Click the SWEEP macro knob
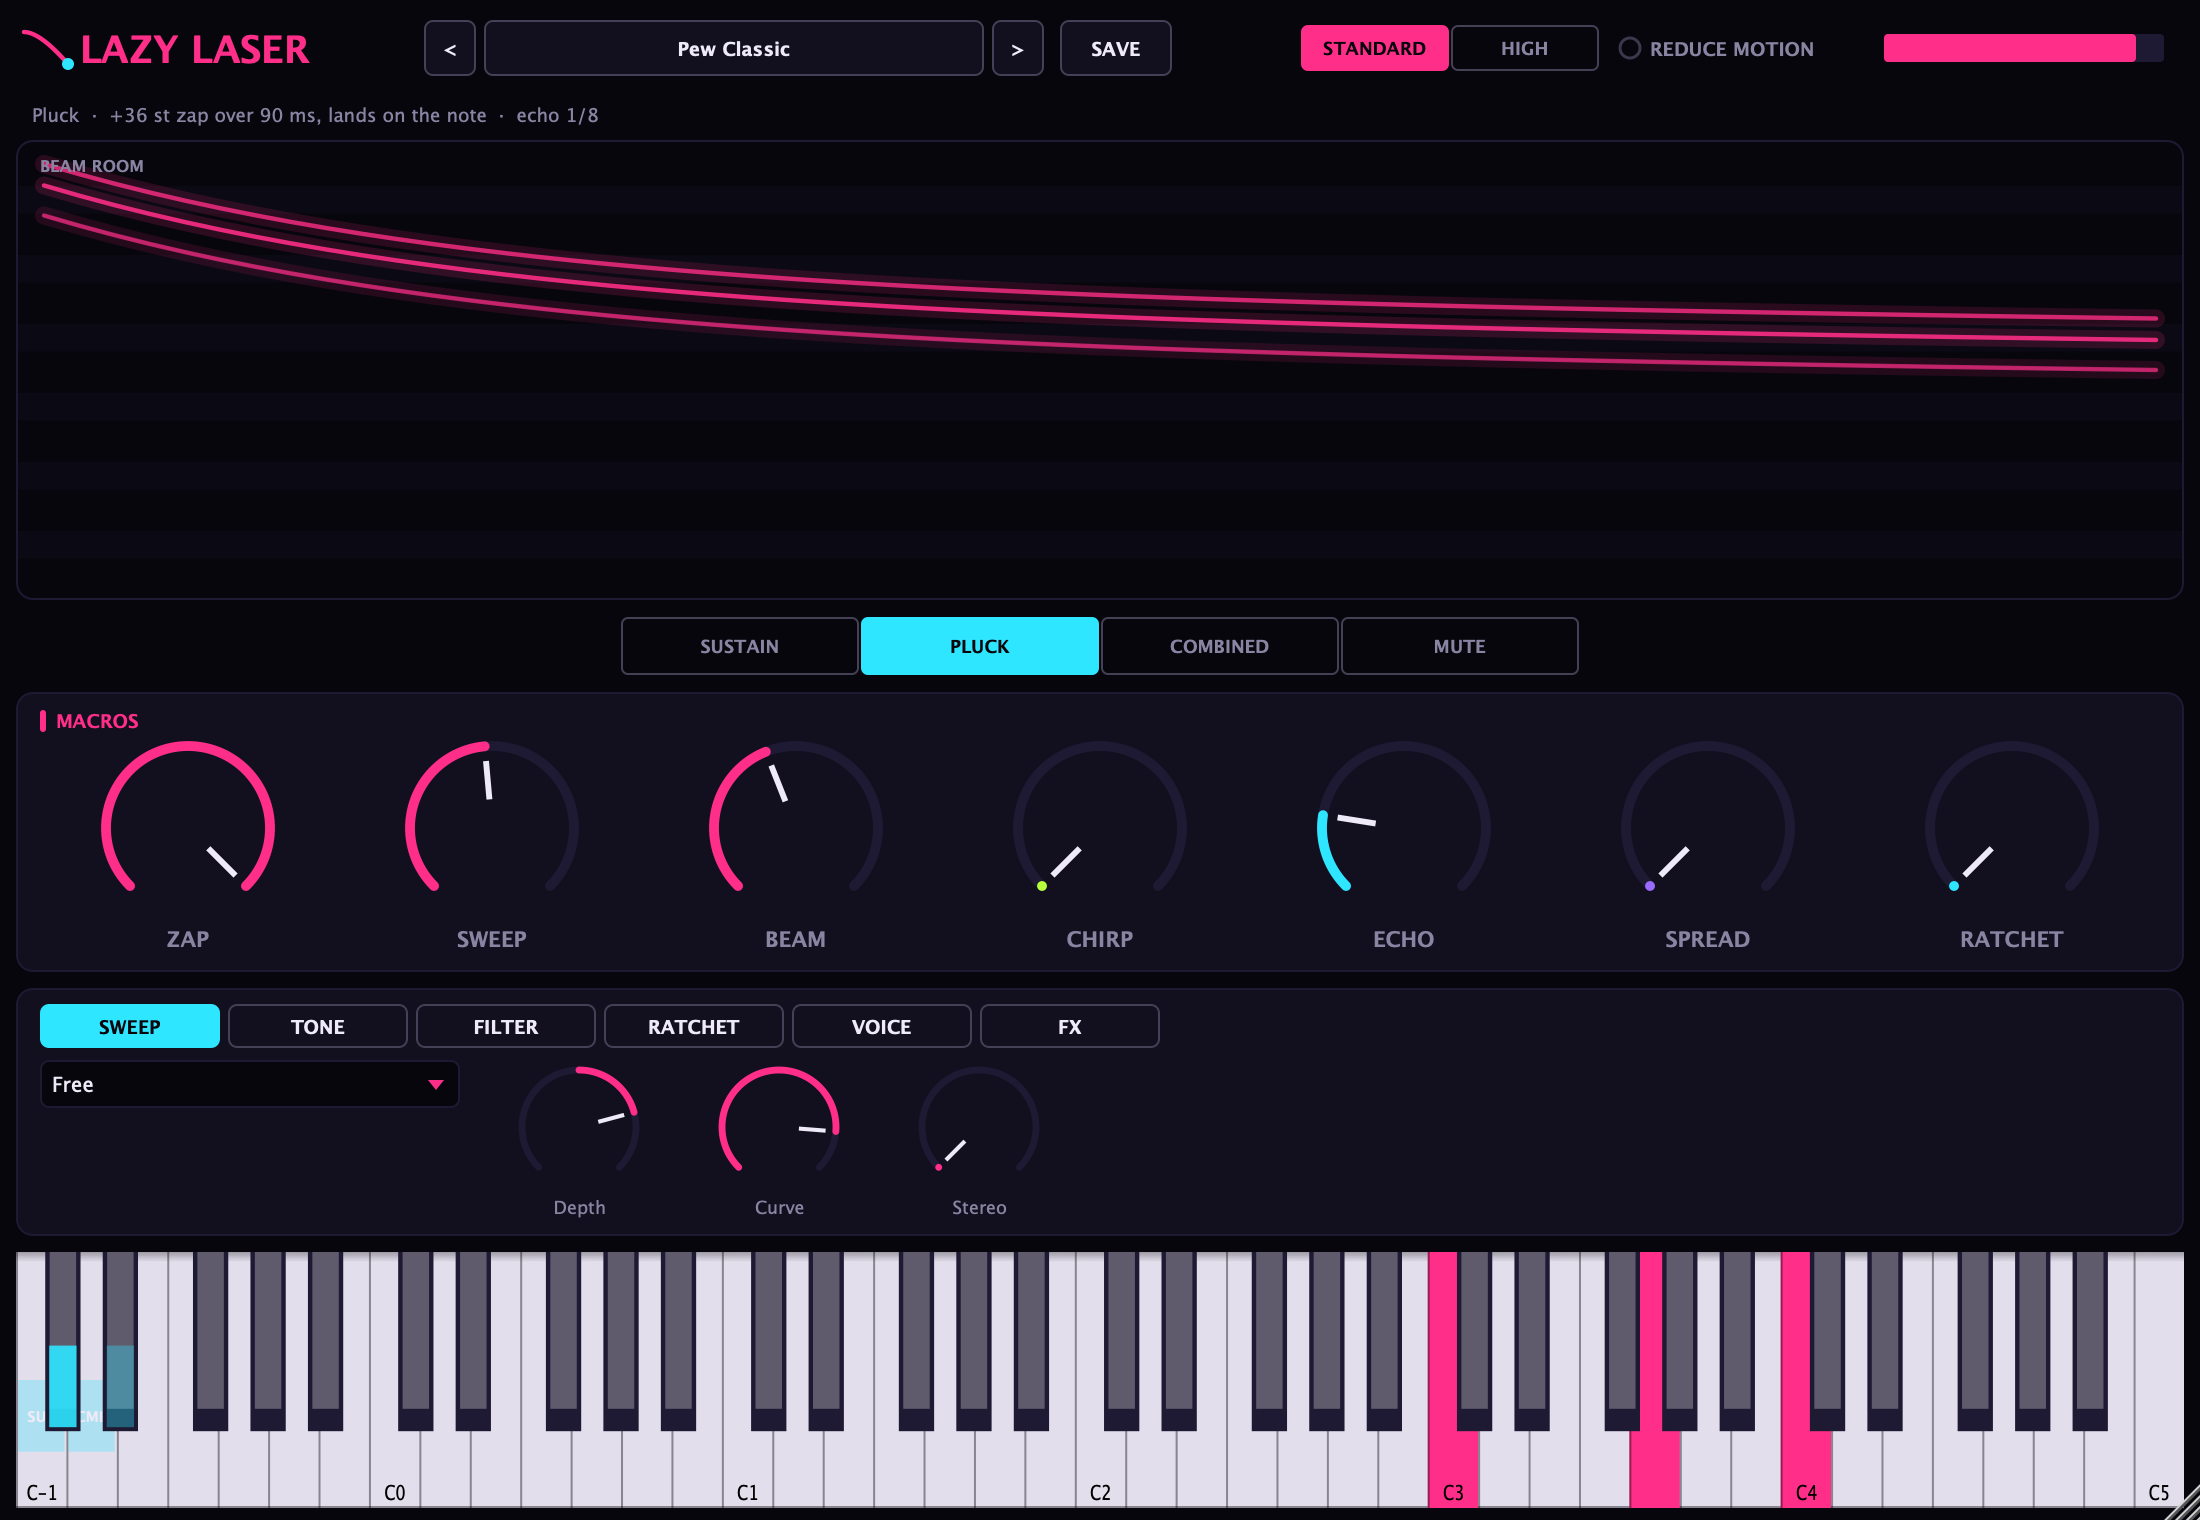 pos(491,826)
